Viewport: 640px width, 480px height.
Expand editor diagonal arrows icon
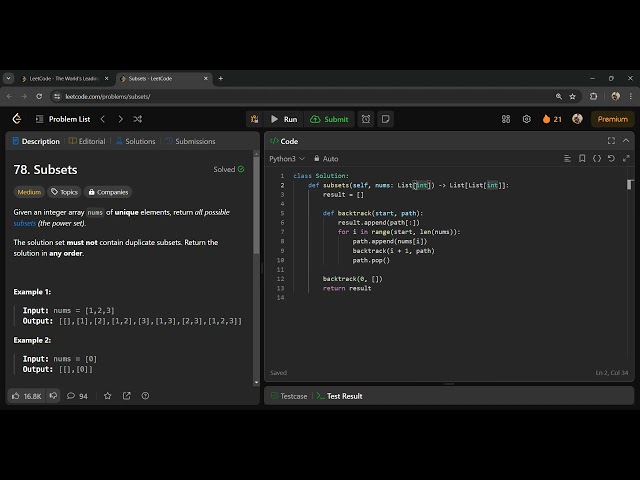[626, 158]
